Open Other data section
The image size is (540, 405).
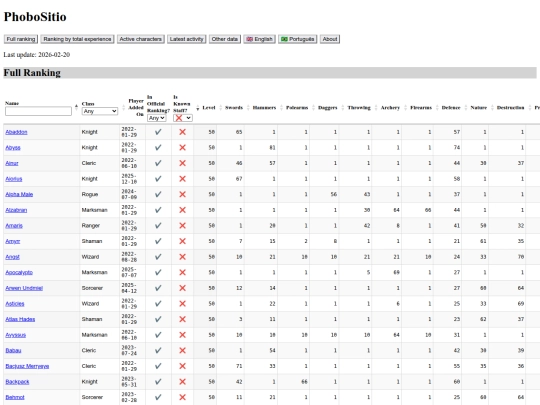(x=225, y=39)
